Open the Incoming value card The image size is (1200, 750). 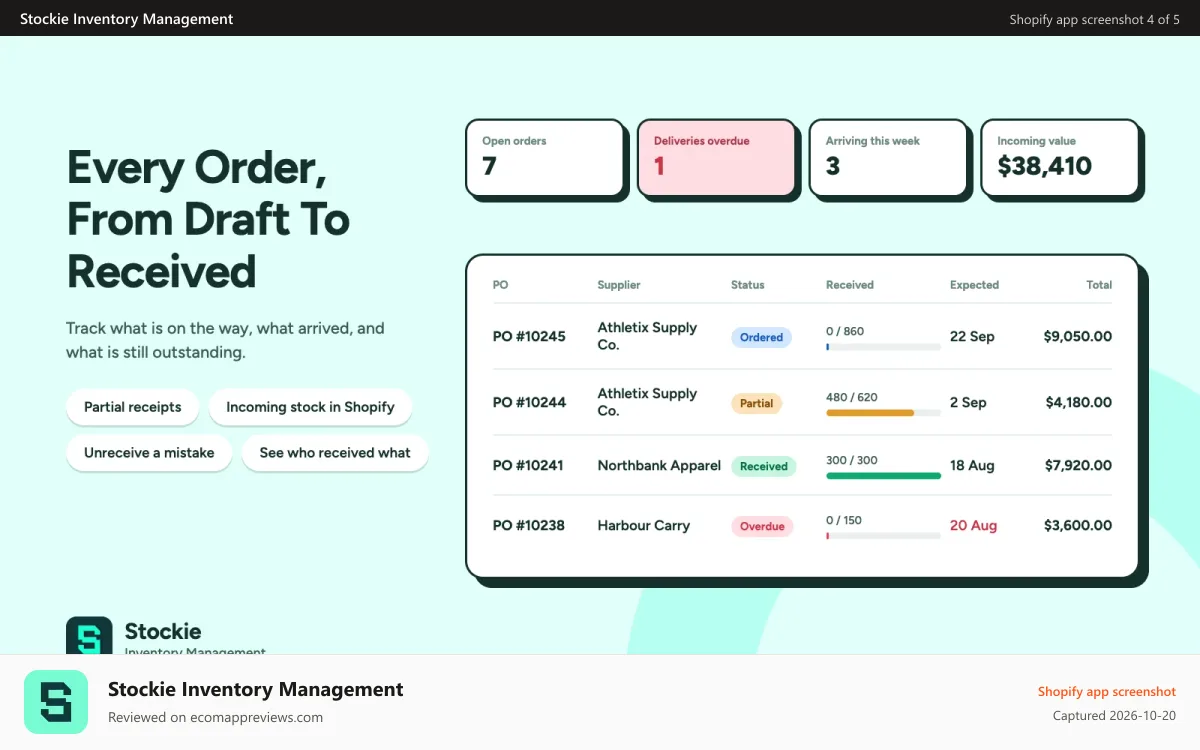pos(1060,158)
